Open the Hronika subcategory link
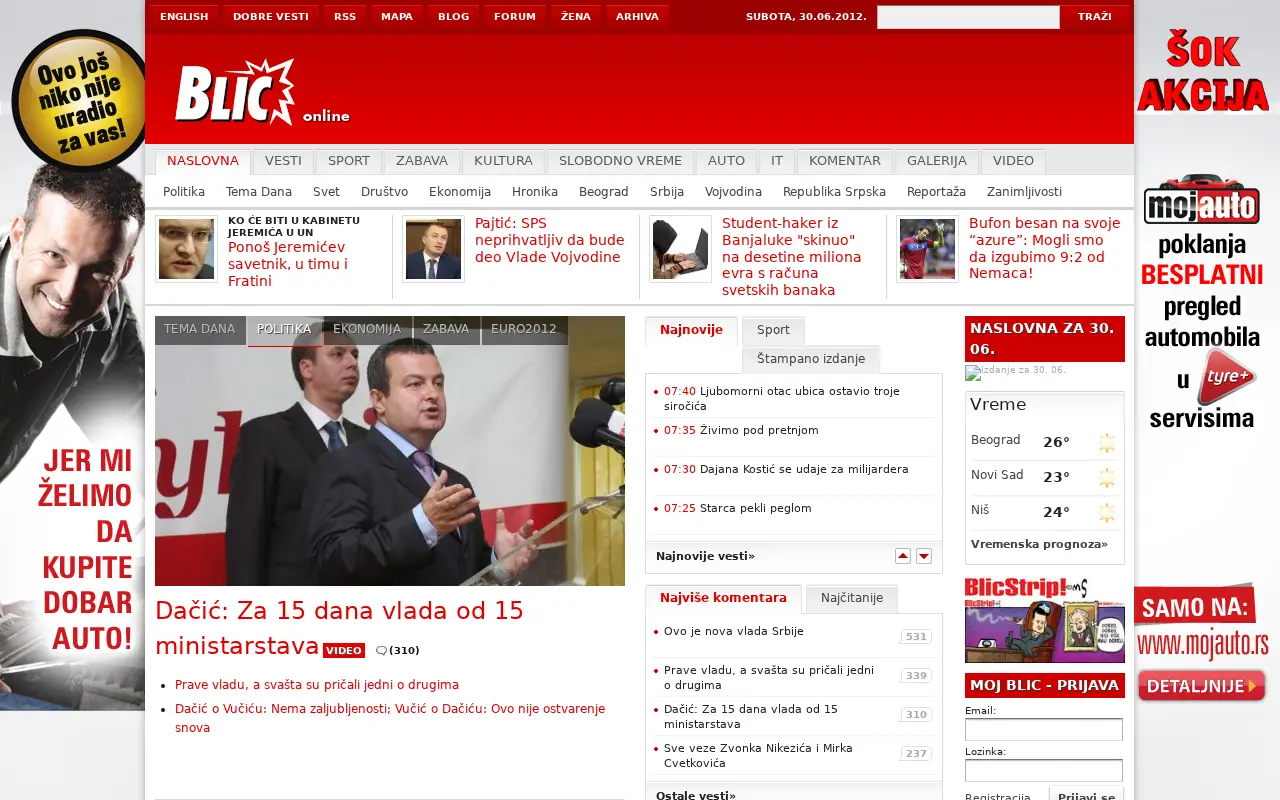The image size is (1280, 800). [535, 192]
